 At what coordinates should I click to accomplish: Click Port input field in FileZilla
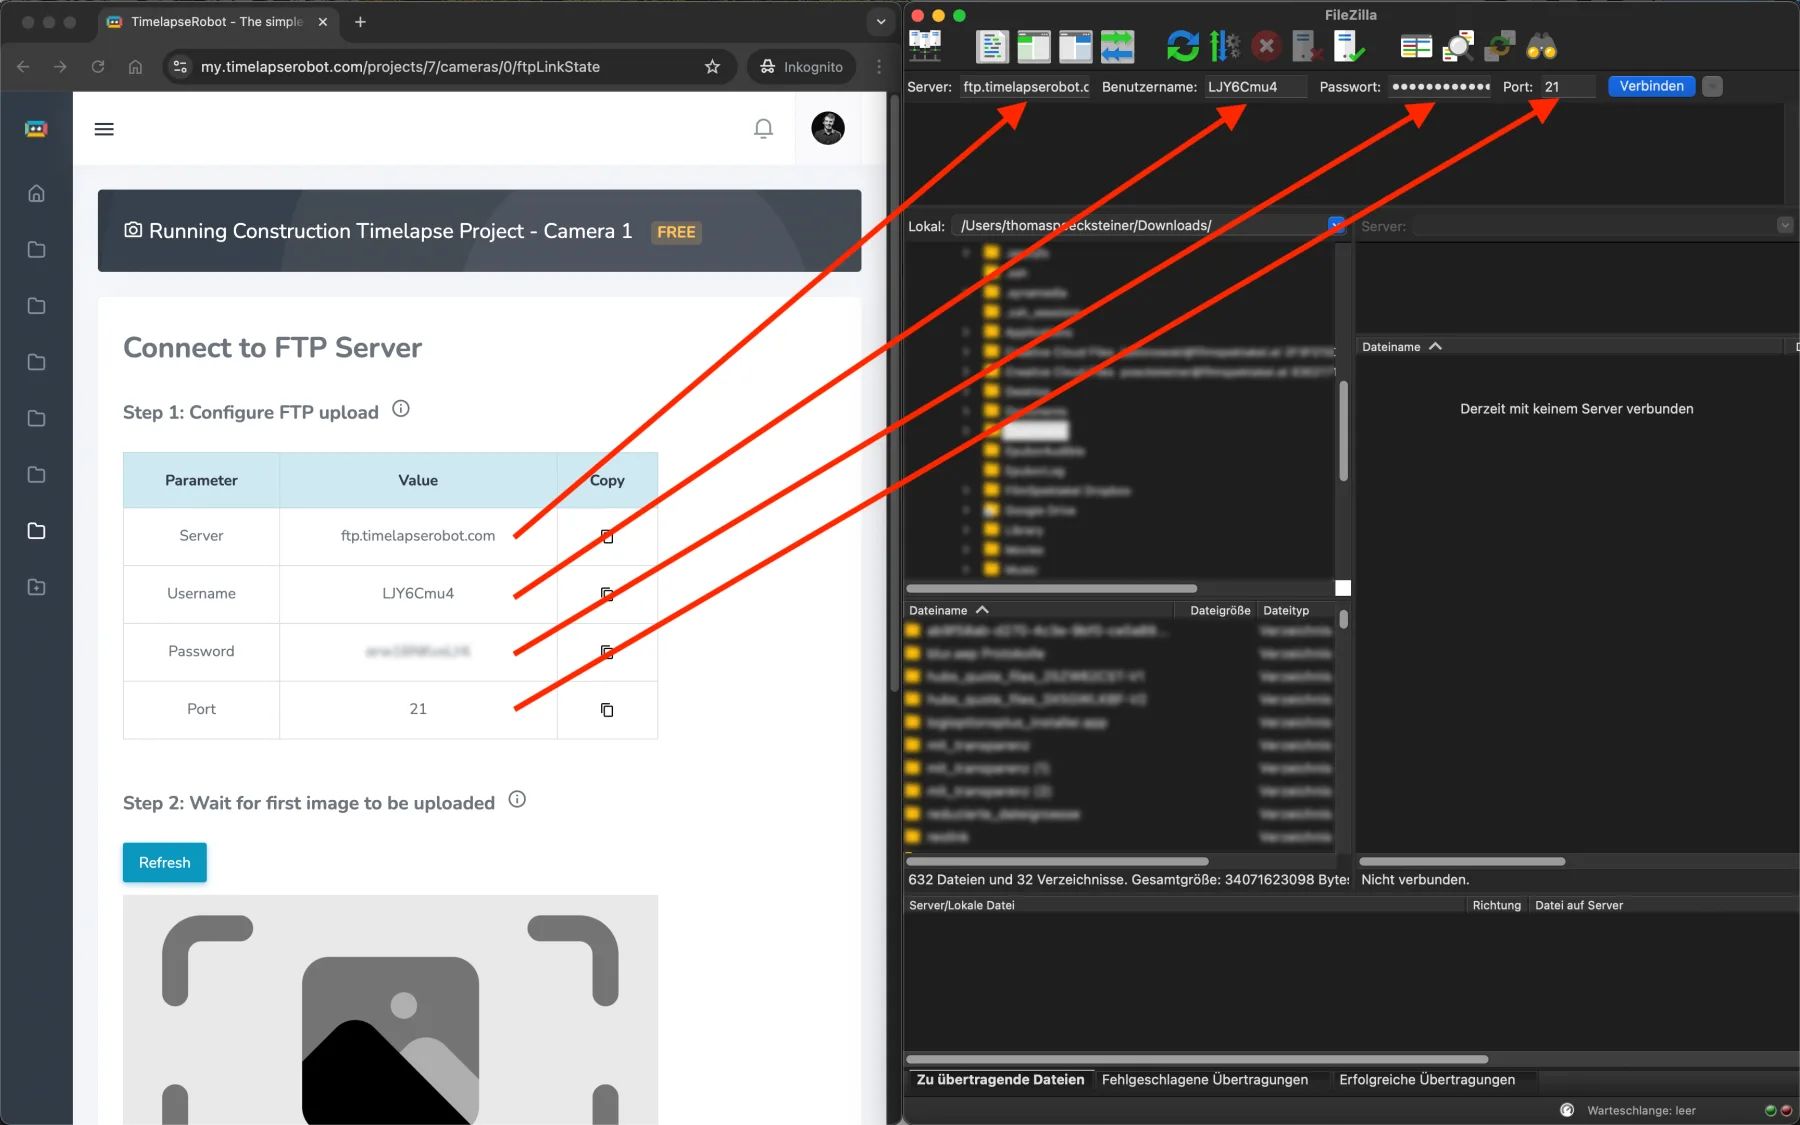pyautogui.click(x=1567, y=87)
